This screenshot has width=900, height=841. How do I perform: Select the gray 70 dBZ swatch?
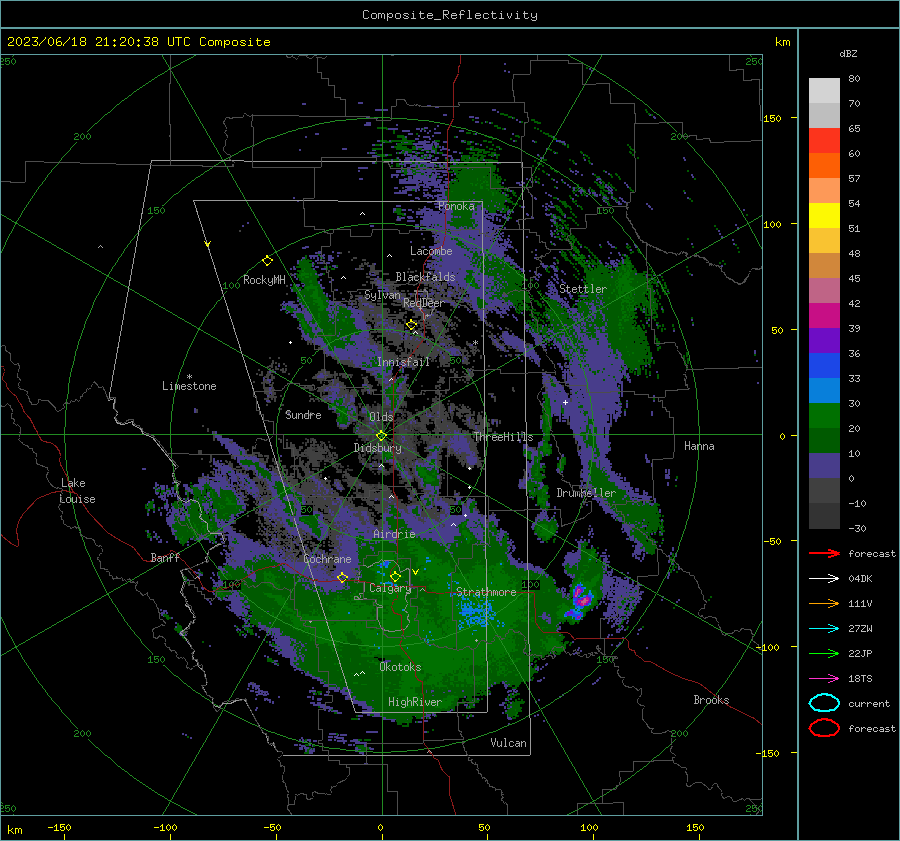[824, 115]
